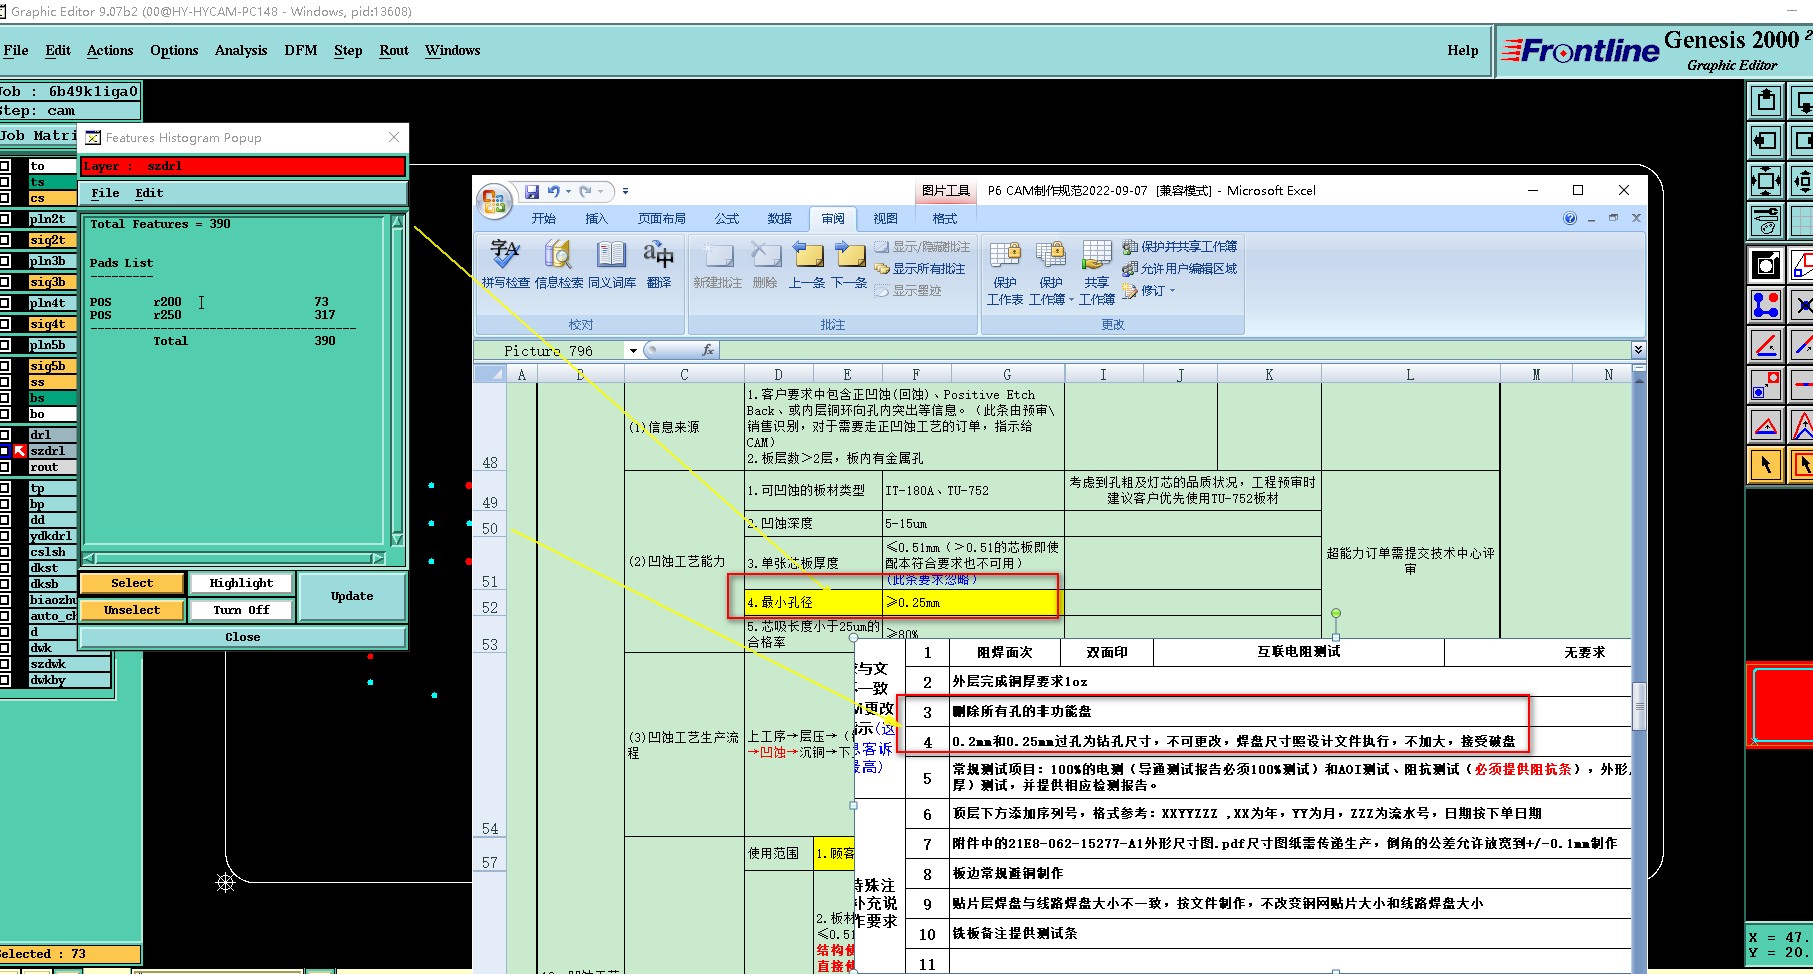This screenshot has height=974, width=1813.
Task: Click the translate (翻译) icon in Excel
Action: 658,264
